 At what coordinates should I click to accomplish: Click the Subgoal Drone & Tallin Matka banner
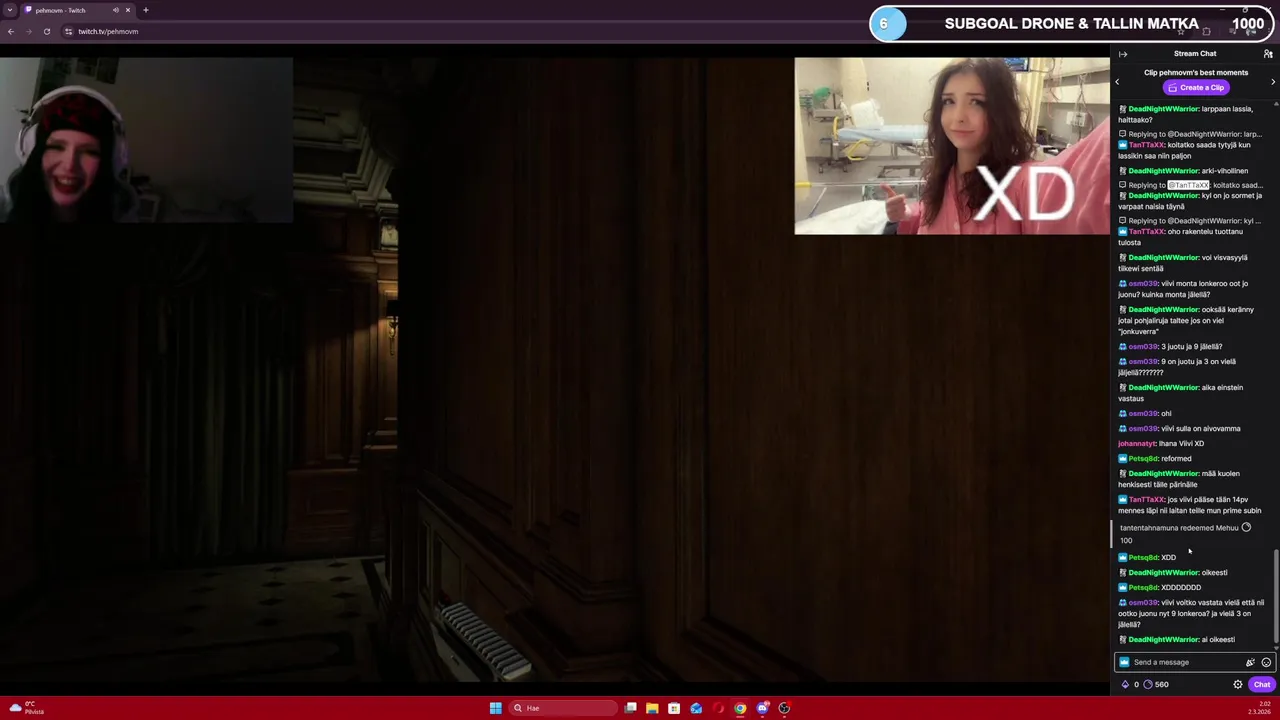coord(1071,23)
